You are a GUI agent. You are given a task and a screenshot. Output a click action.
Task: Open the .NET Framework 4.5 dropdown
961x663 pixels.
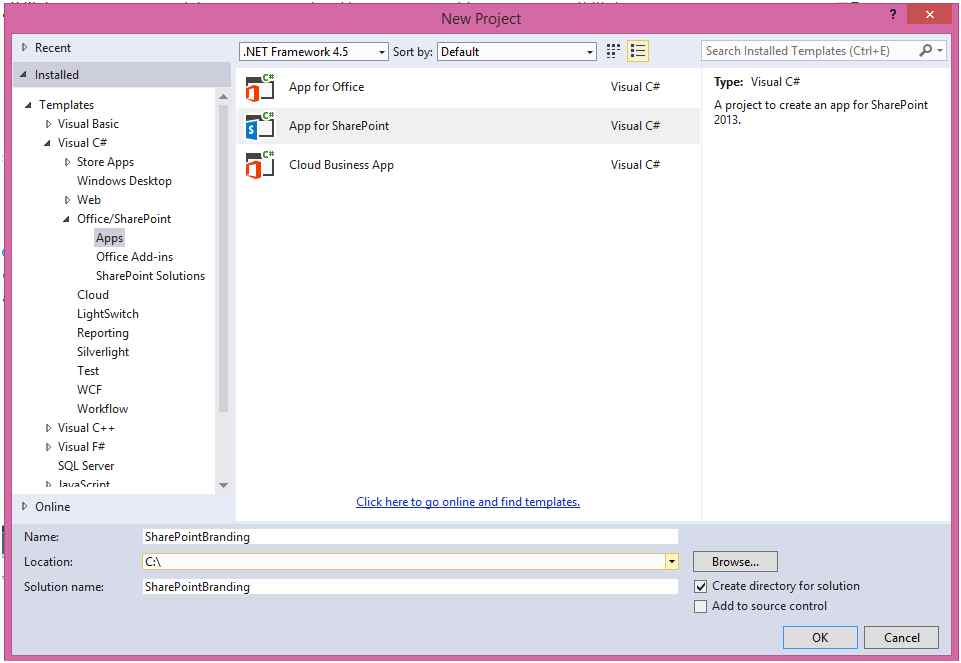pos(314,51)
